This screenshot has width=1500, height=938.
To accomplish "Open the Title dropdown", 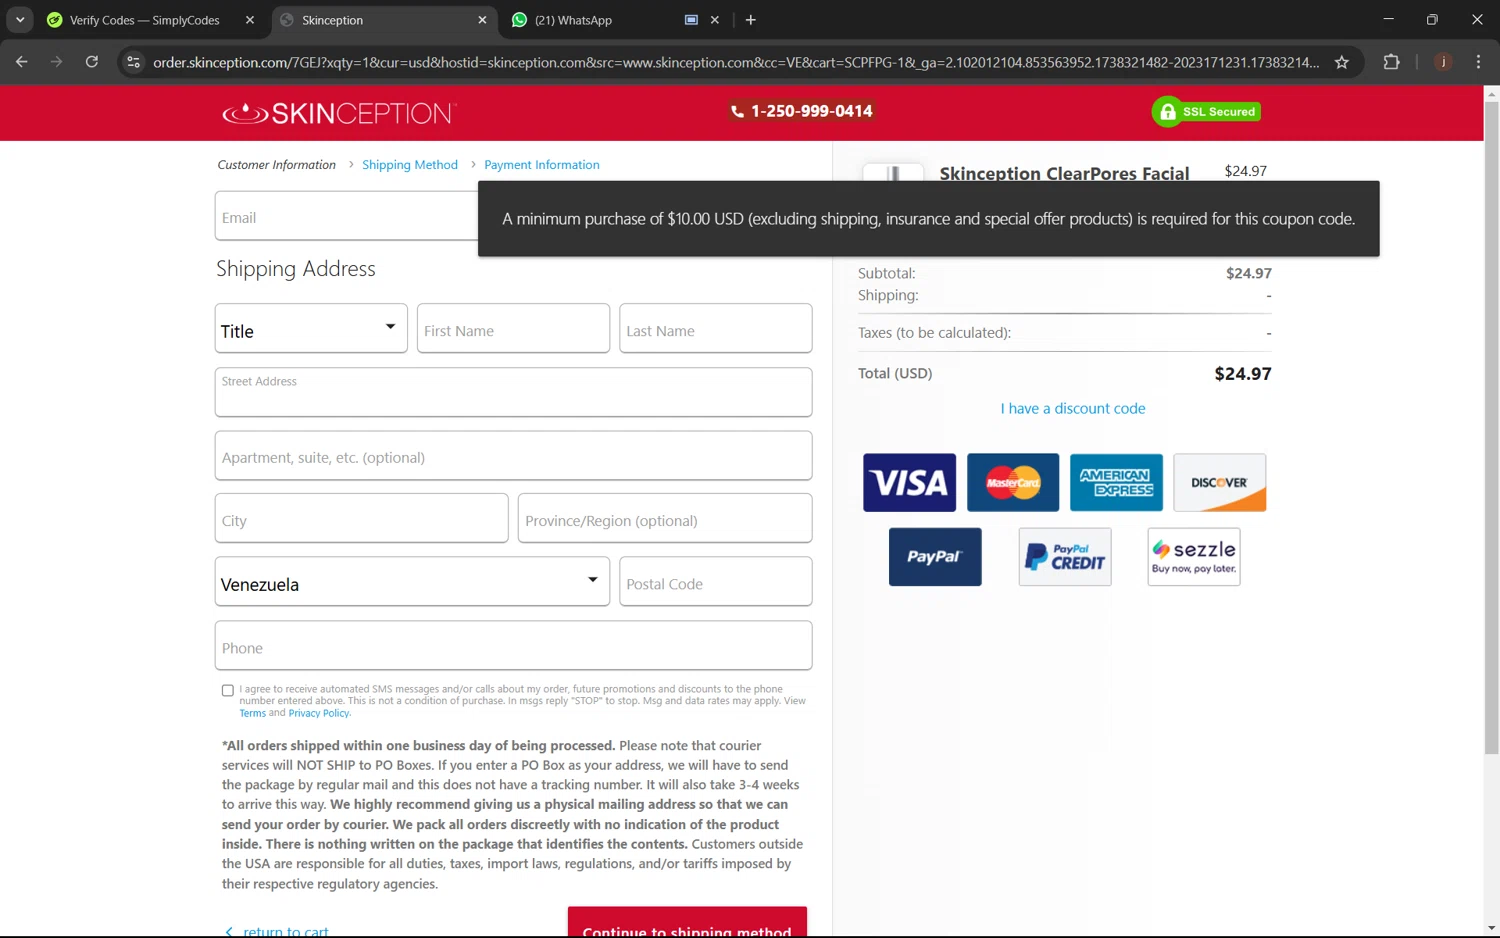I will [x=311, y=329].
